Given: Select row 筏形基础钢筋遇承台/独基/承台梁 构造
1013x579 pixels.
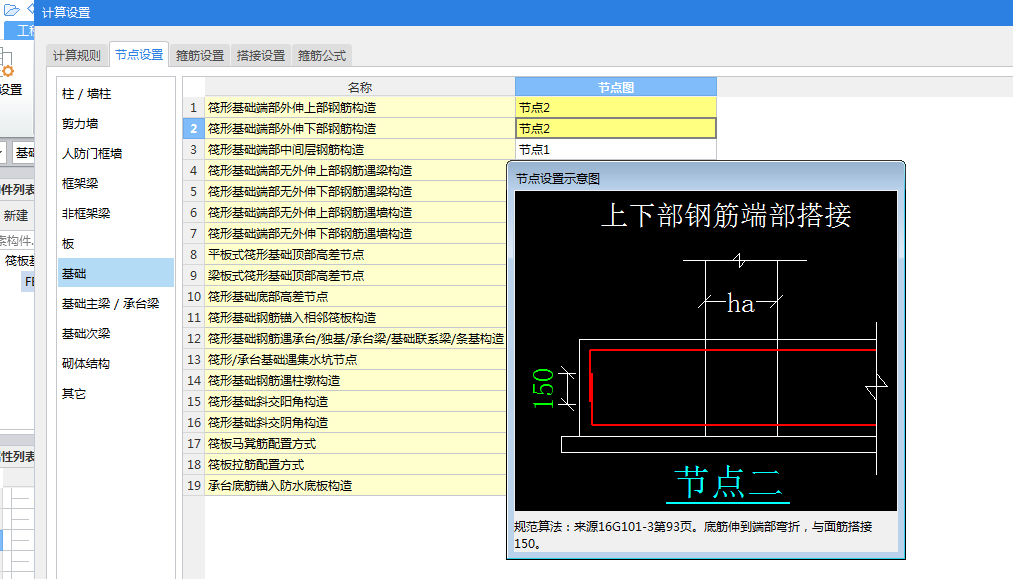Looking at the screenshot, I should point(356,339).
